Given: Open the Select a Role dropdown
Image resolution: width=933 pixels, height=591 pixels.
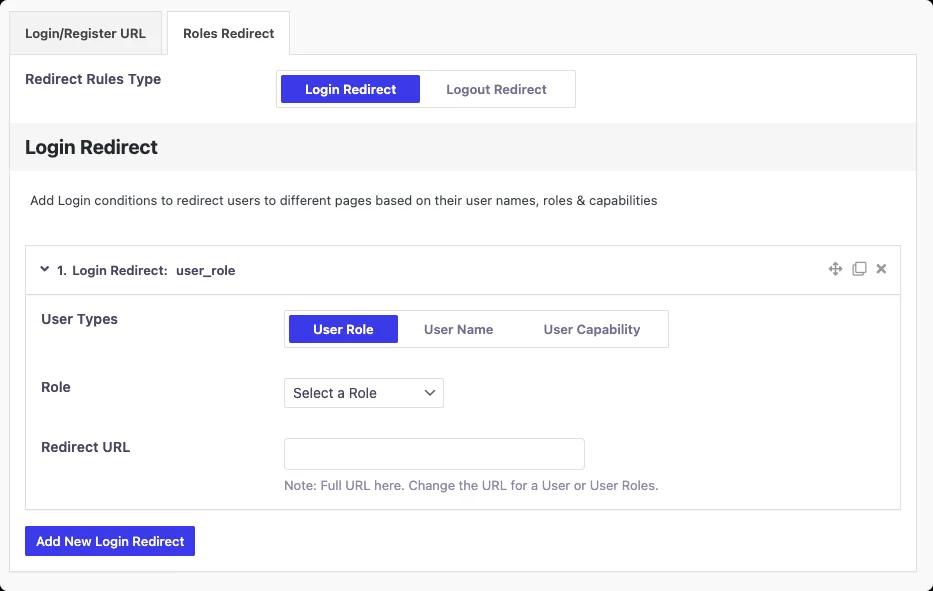Looking at the screenshot, I should click(364, 393).
